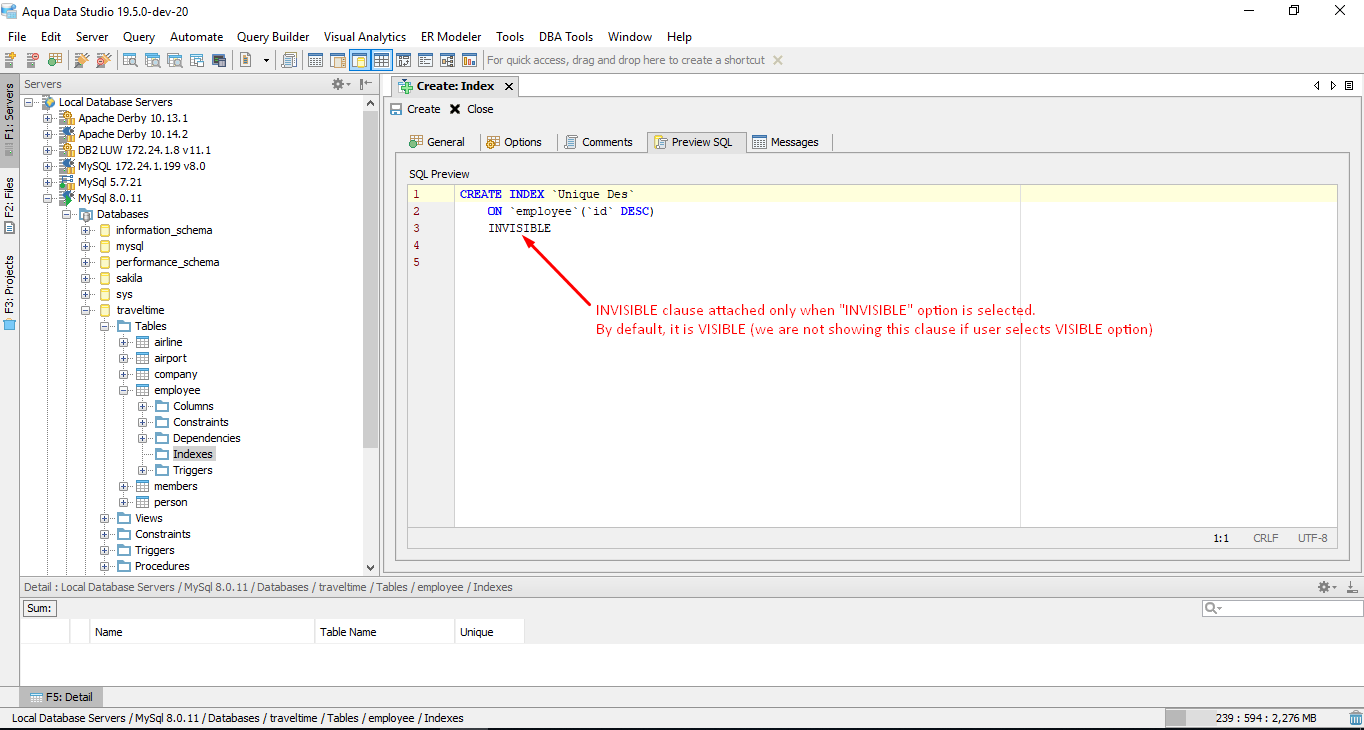Viewport: 1364px width, 730px height.
Task: Dismiss the quick access shortcut bar
Action: 778,60
